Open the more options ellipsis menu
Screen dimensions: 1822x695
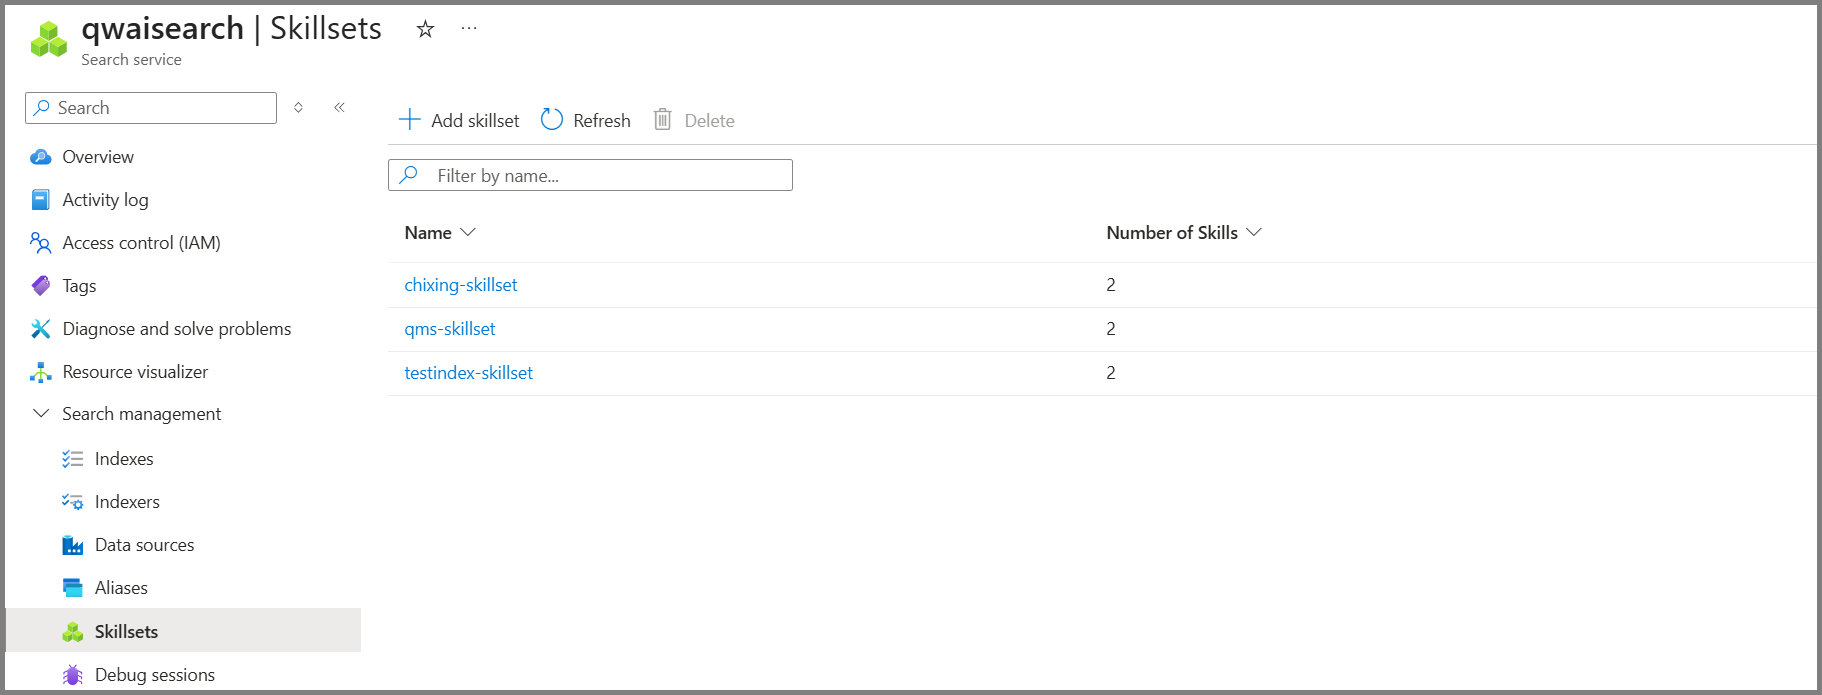(x=469, y=29)
